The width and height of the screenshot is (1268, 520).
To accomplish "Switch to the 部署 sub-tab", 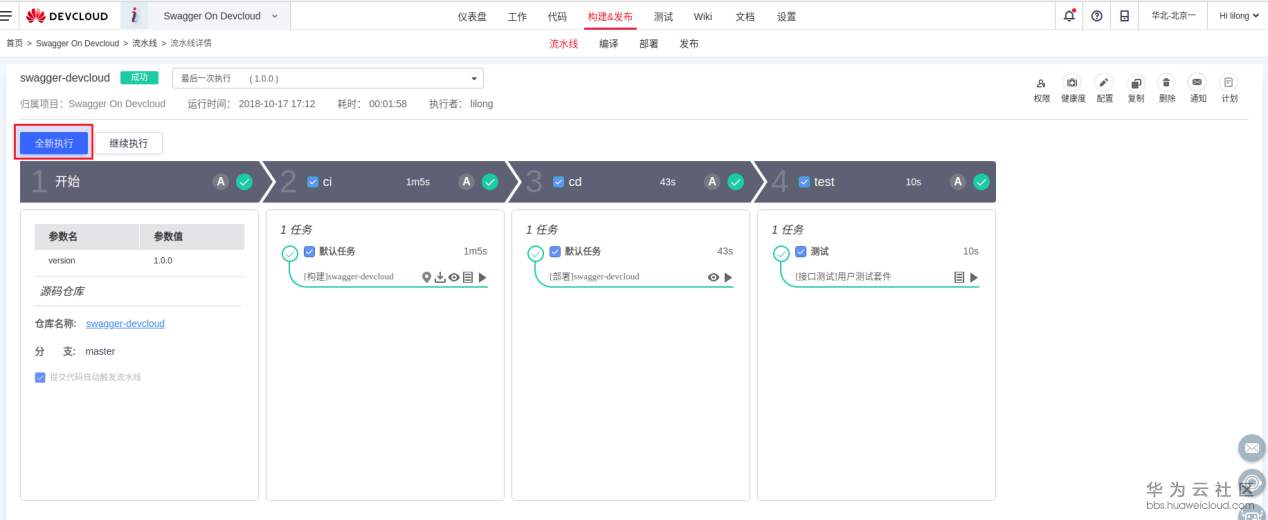I will click(x=649, y=44).
